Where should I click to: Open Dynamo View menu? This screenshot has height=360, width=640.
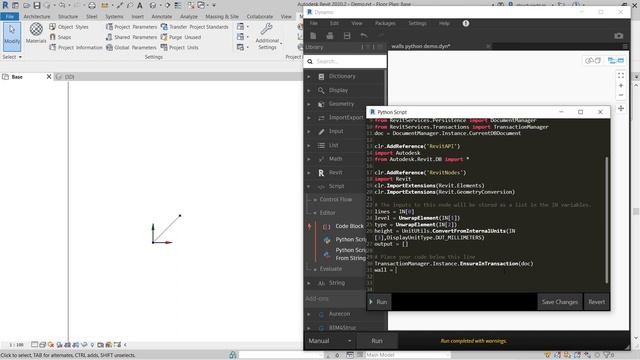[357, 23]
